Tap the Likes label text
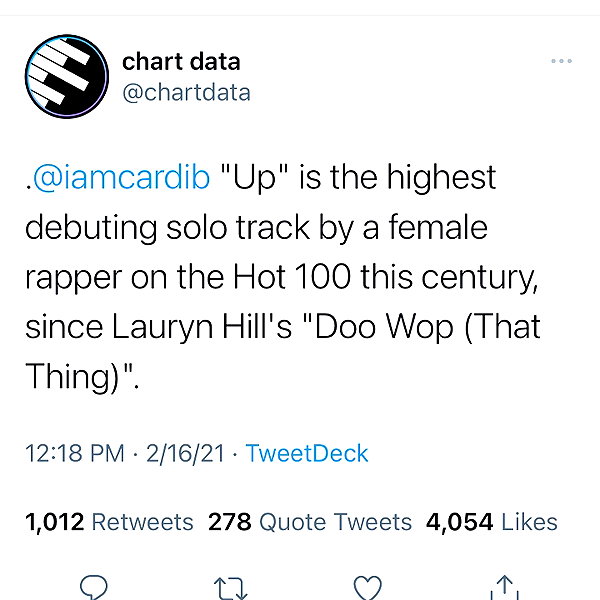 coord(530,522)
